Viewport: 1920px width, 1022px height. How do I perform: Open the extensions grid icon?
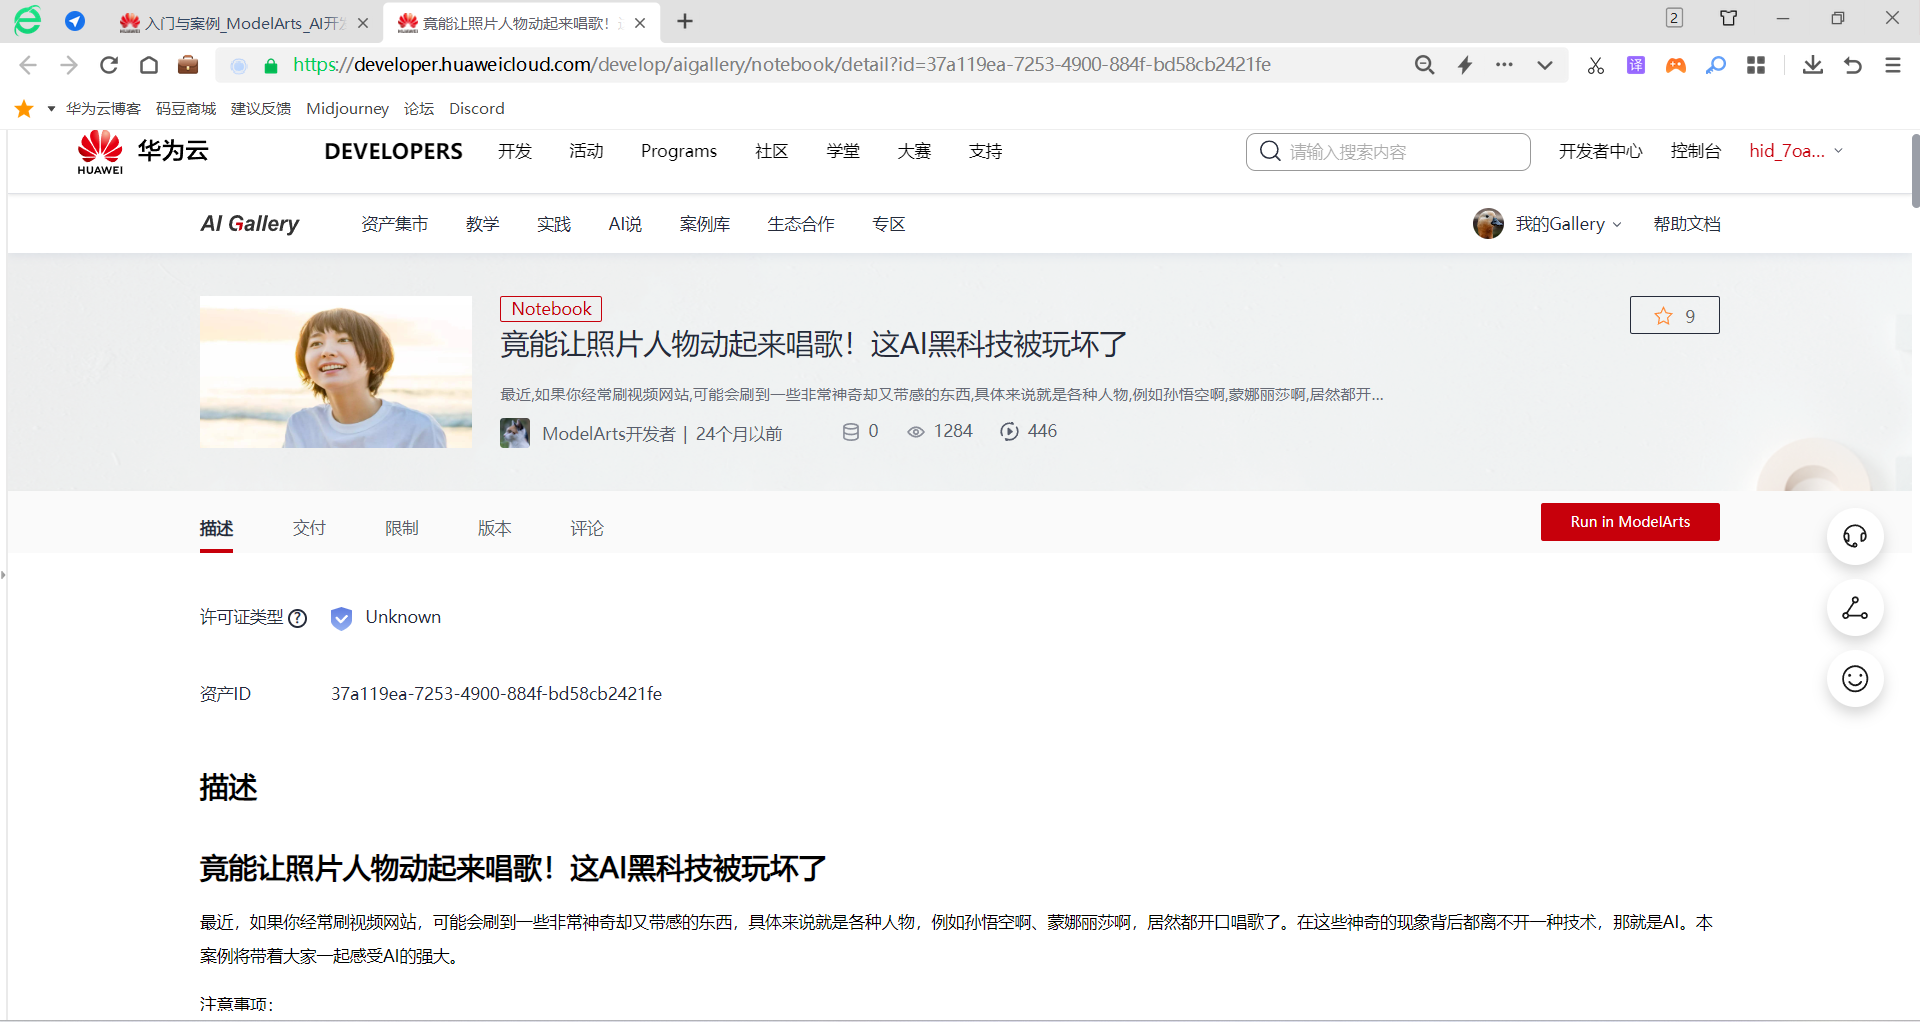click(x=1756, y=65)
